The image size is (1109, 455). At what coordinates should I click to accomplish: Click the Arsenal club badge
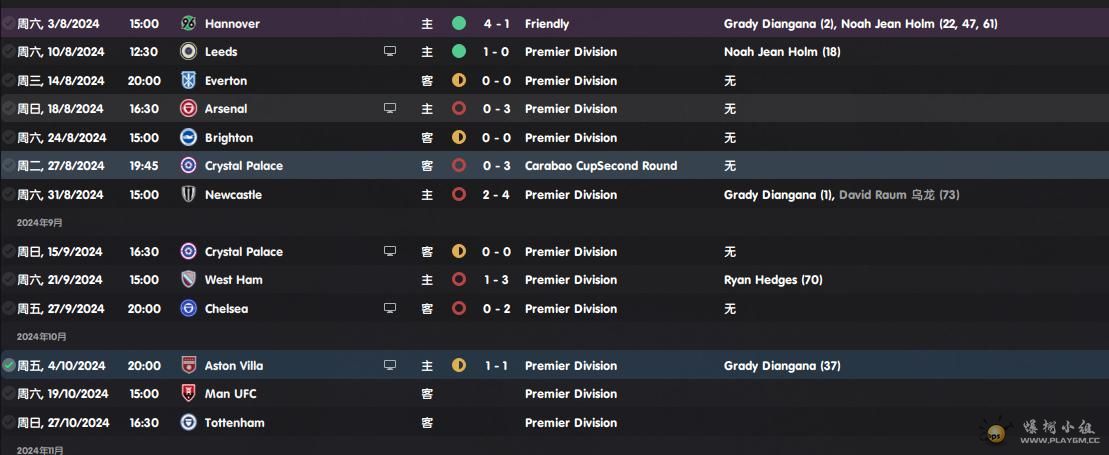188,108
